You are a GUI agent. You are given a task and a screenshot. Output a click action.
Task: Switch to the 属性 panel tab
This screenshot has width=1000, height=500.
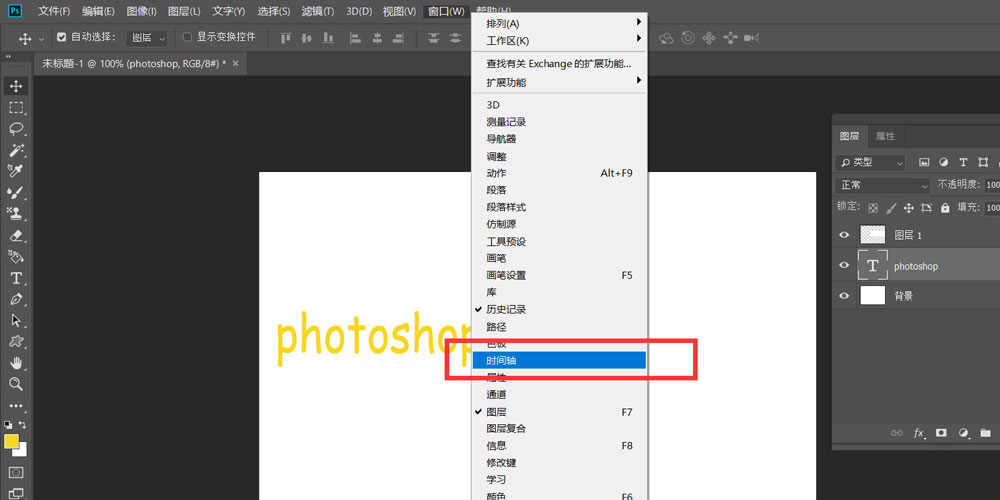(885, 136)
